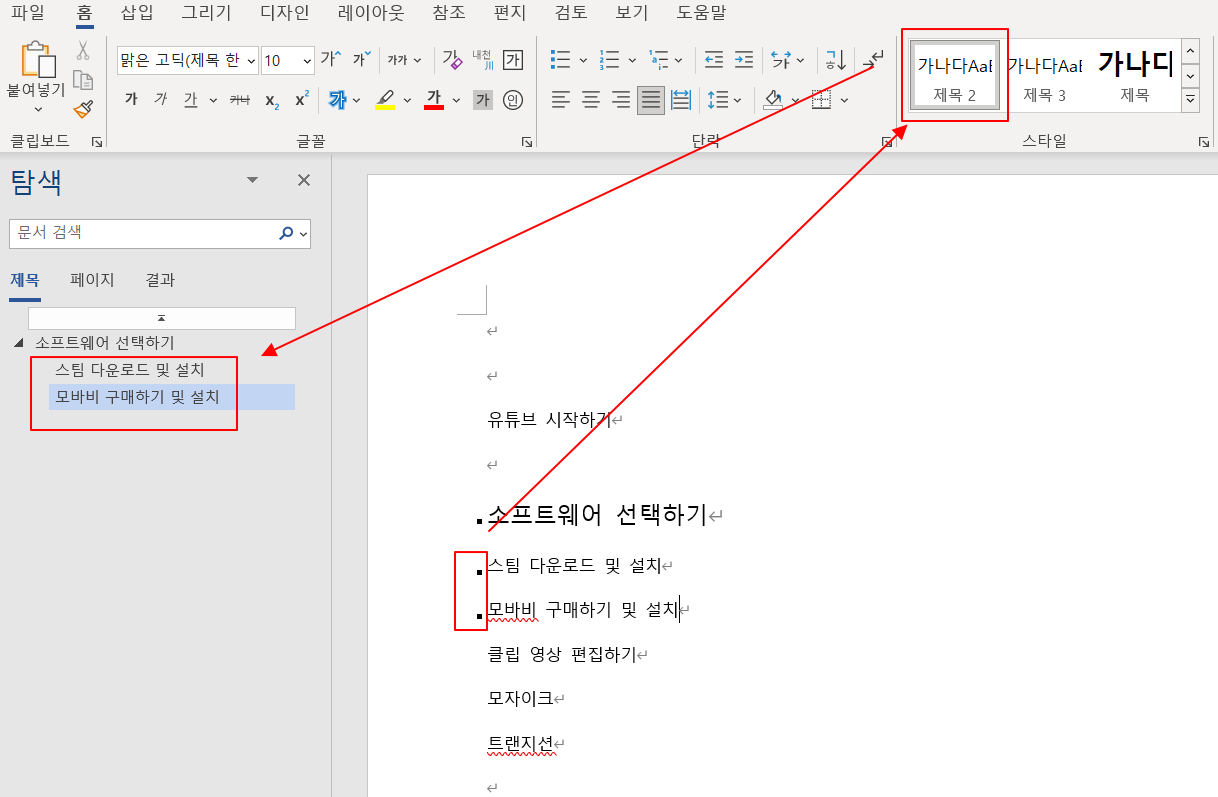Toggle italic formatting
The width and height of the screenshot is (1218, 797).
(x=160, y=100)
